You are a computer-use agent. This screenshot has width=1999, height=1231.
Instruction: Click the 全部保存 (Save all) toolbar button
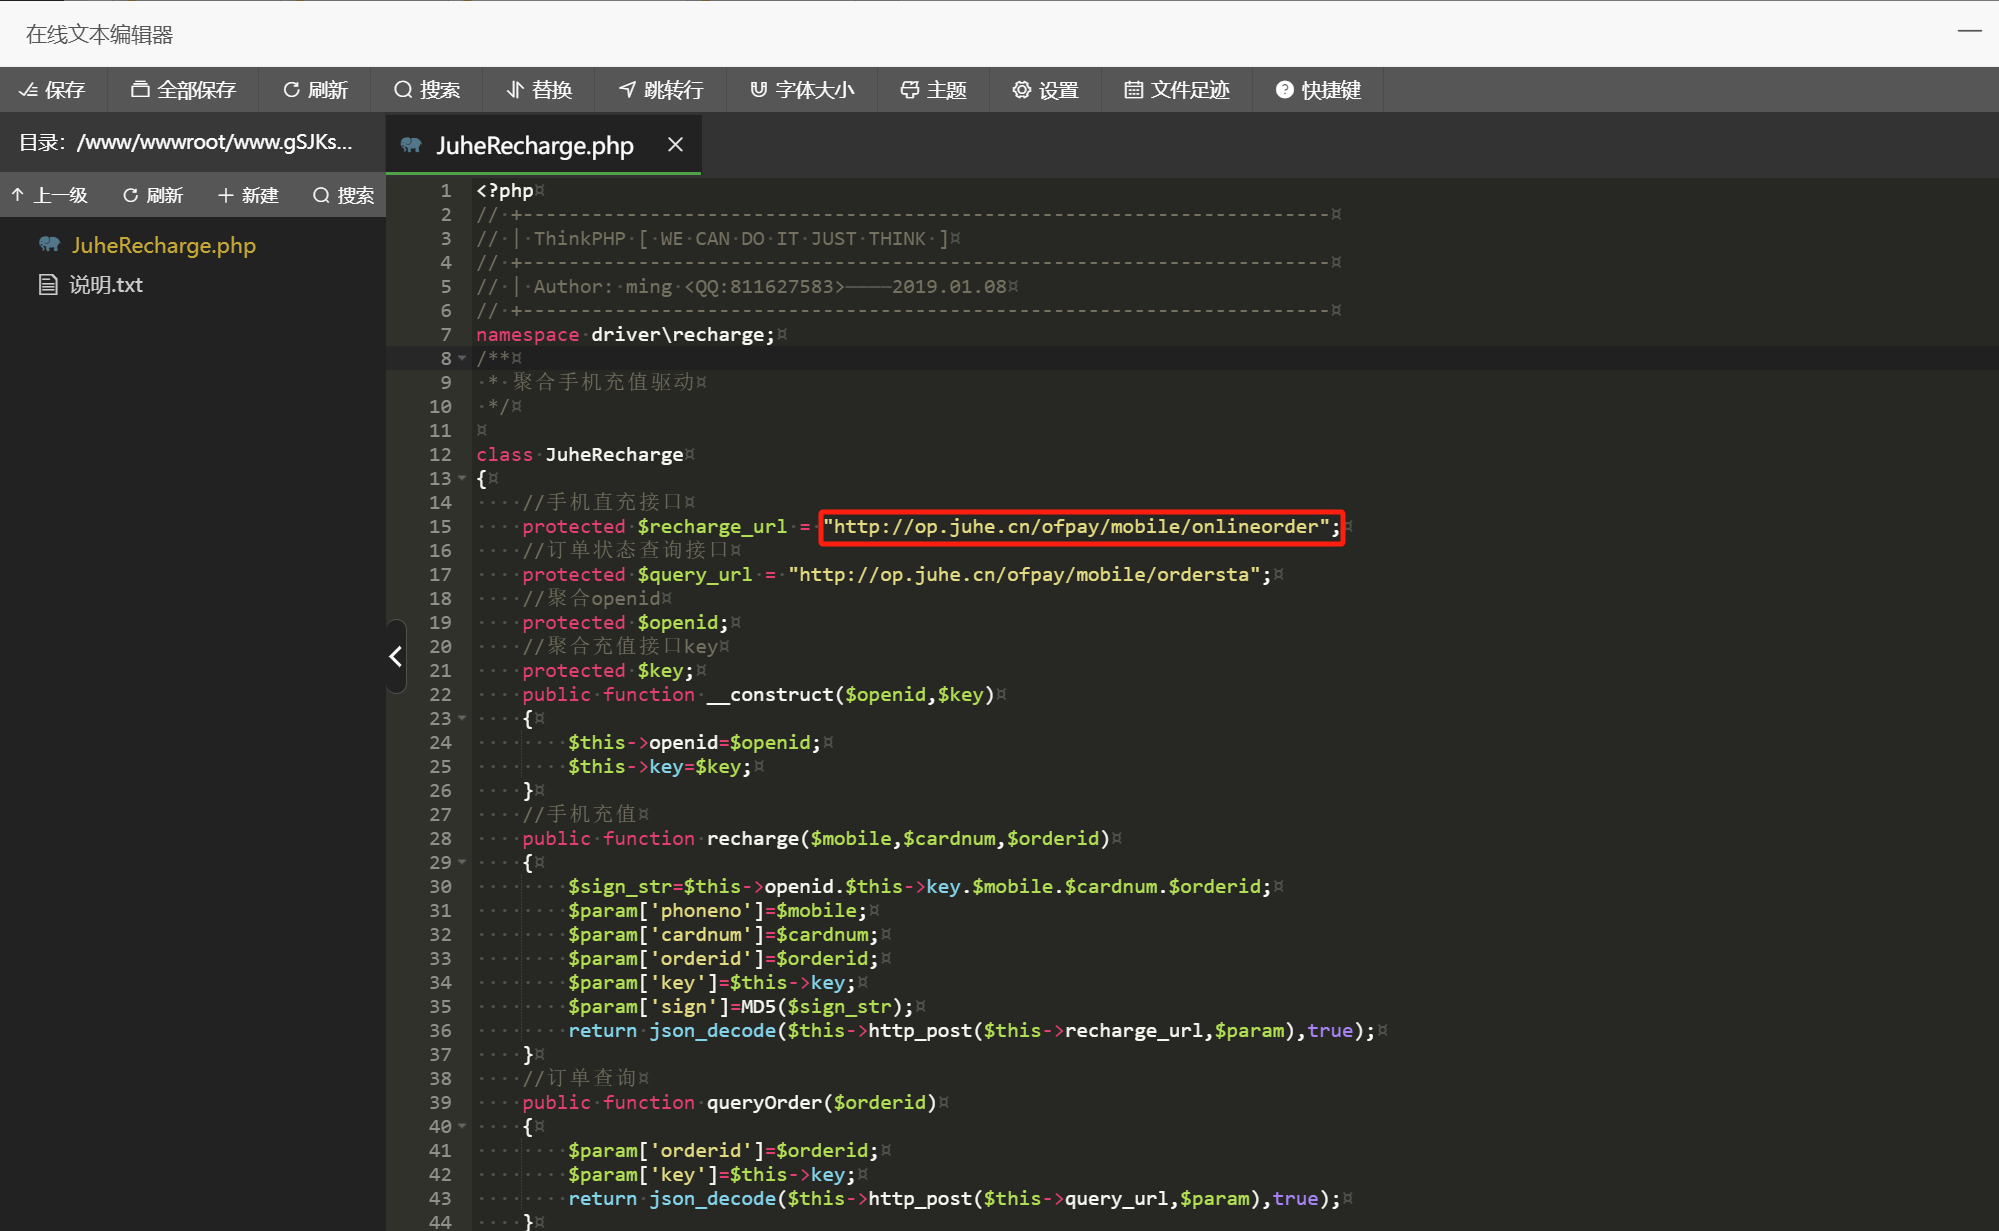coord(184,90)
